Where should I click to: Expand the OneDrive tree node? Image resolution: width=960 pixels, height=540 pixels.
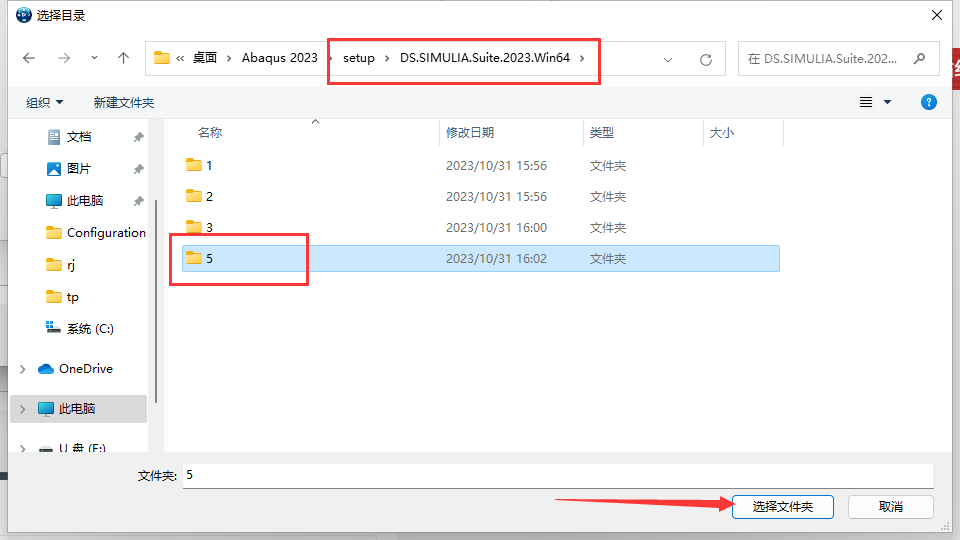pyautogui.click(x=23, y=369)
